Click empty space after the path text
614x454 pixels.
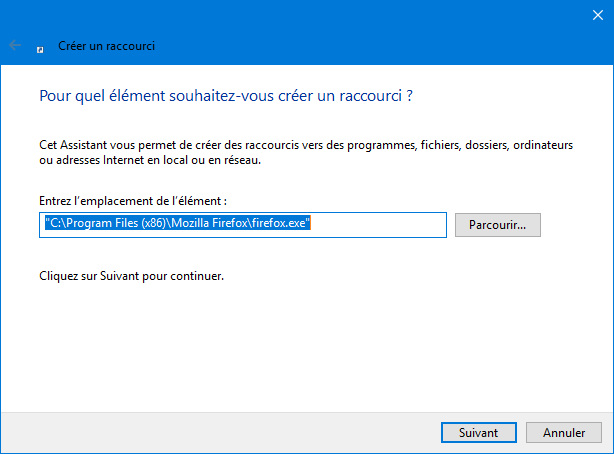(378, 225)
